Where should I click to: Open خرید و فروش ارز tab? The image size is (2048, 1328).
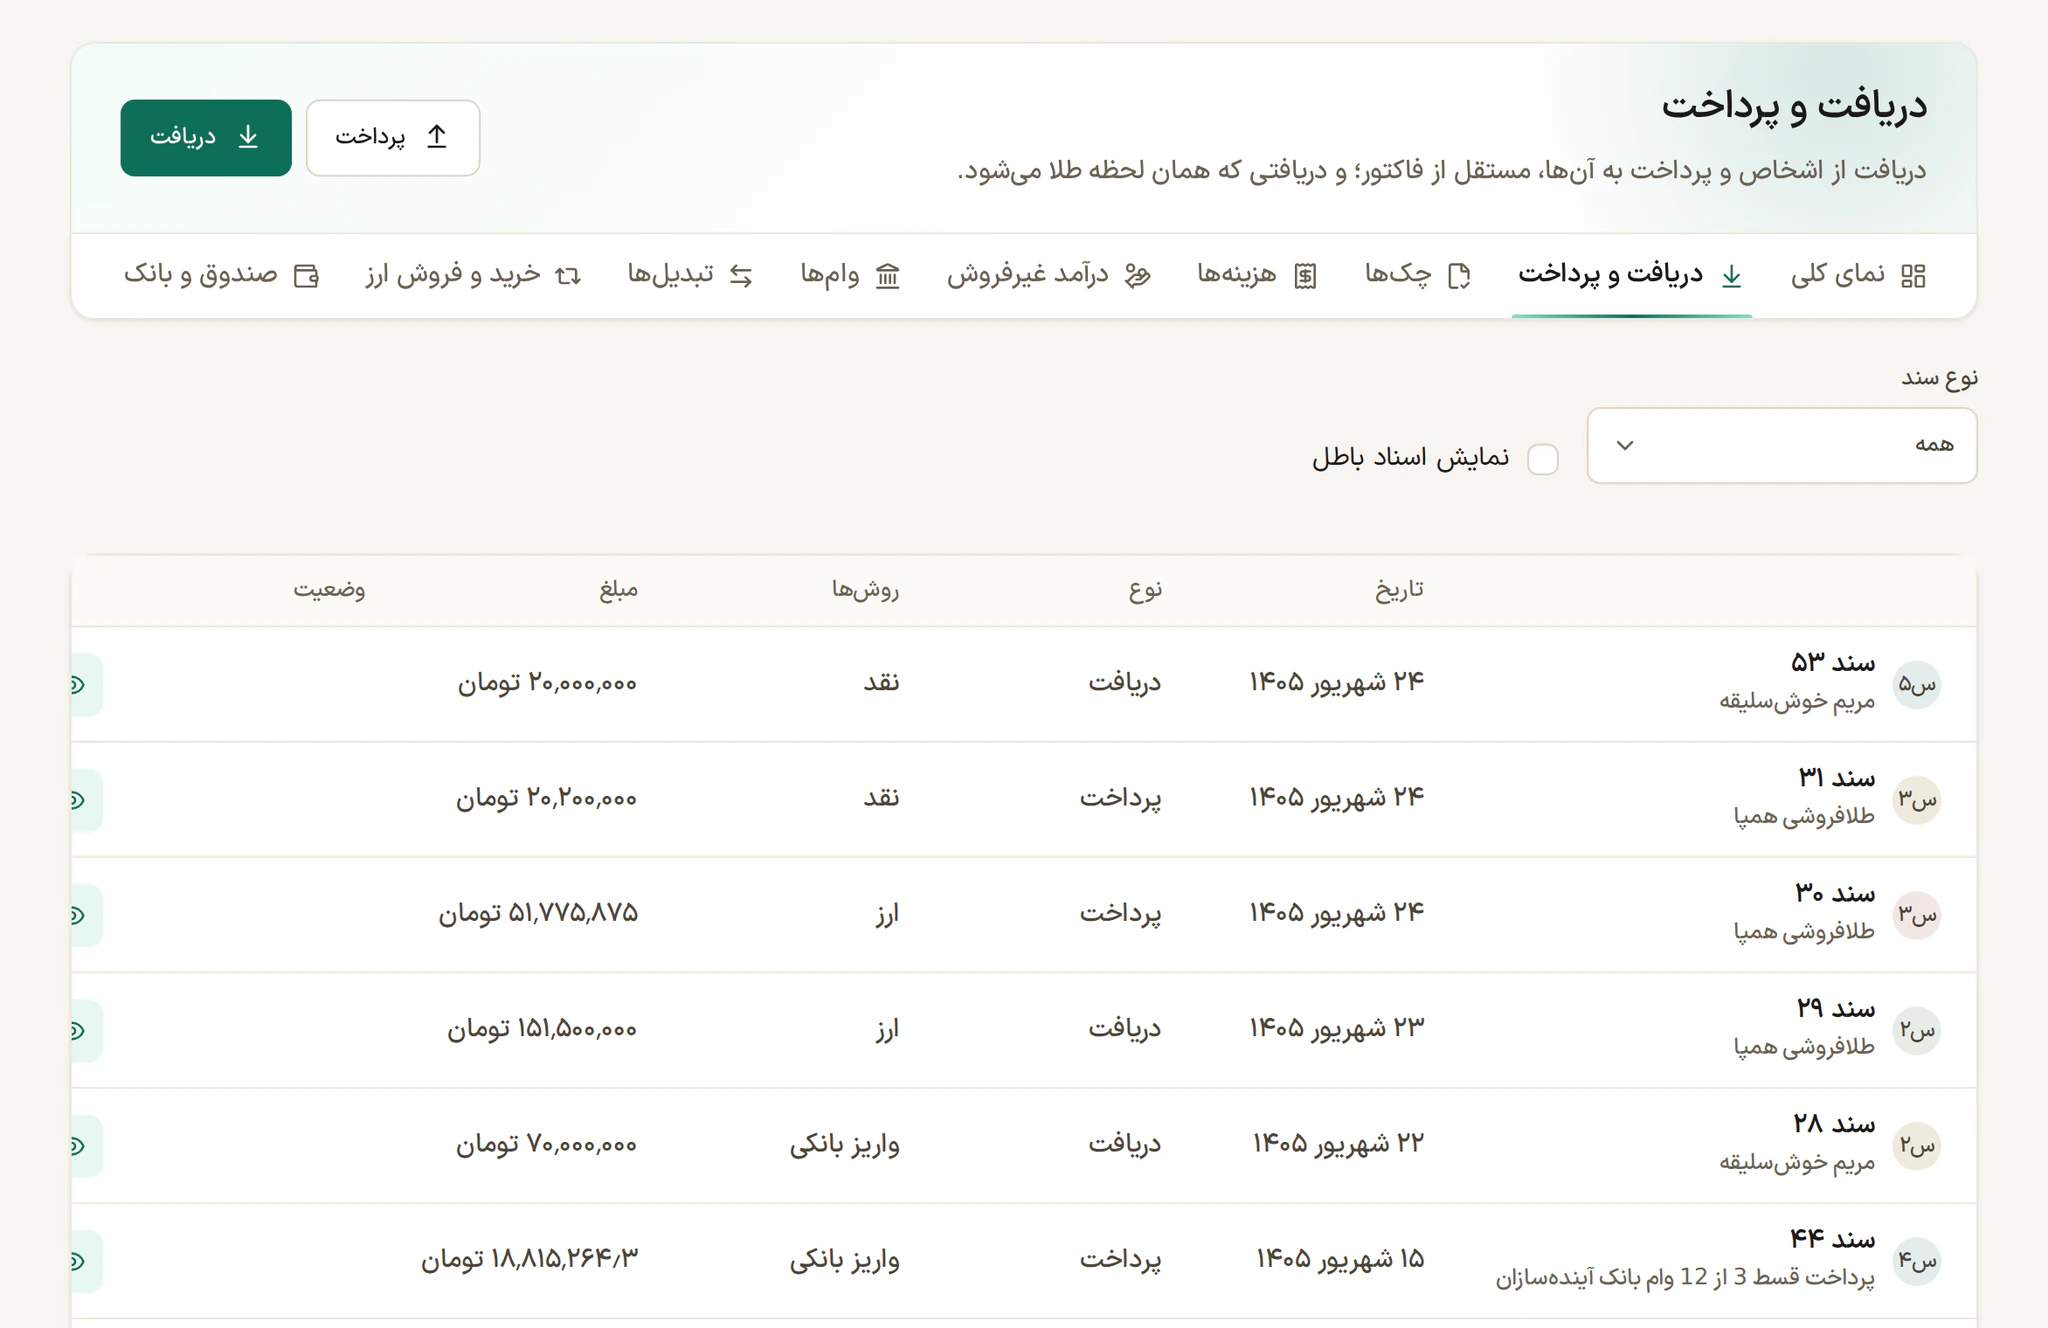pyautogui.click(x=473, y=275)
